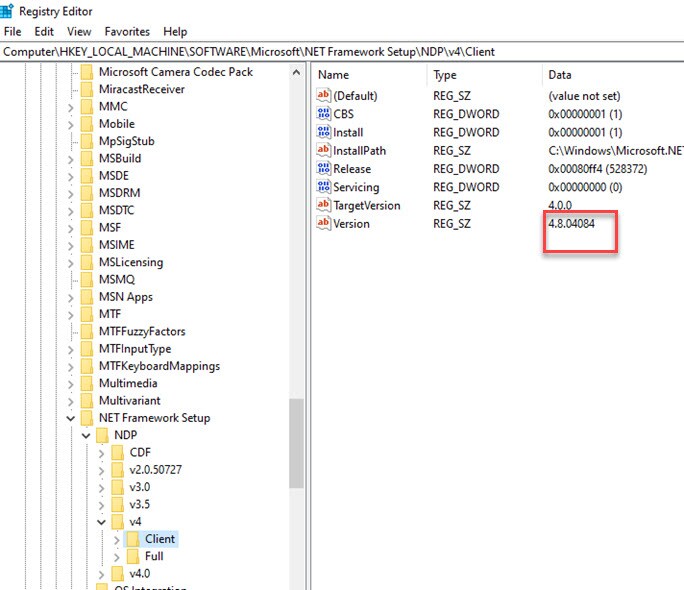This screenshot has height=590, width=684.
Task: Open the Edit menu
Action: 44,32
